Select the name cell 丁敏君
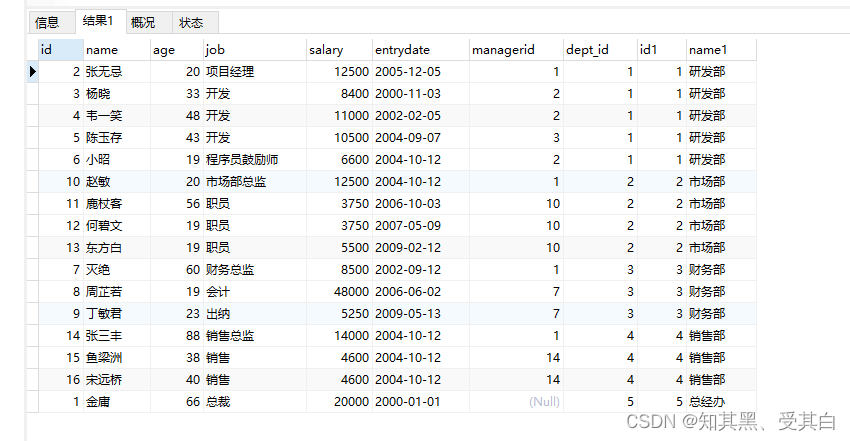The width and height of the screenshot is (850, 441). 117,314
